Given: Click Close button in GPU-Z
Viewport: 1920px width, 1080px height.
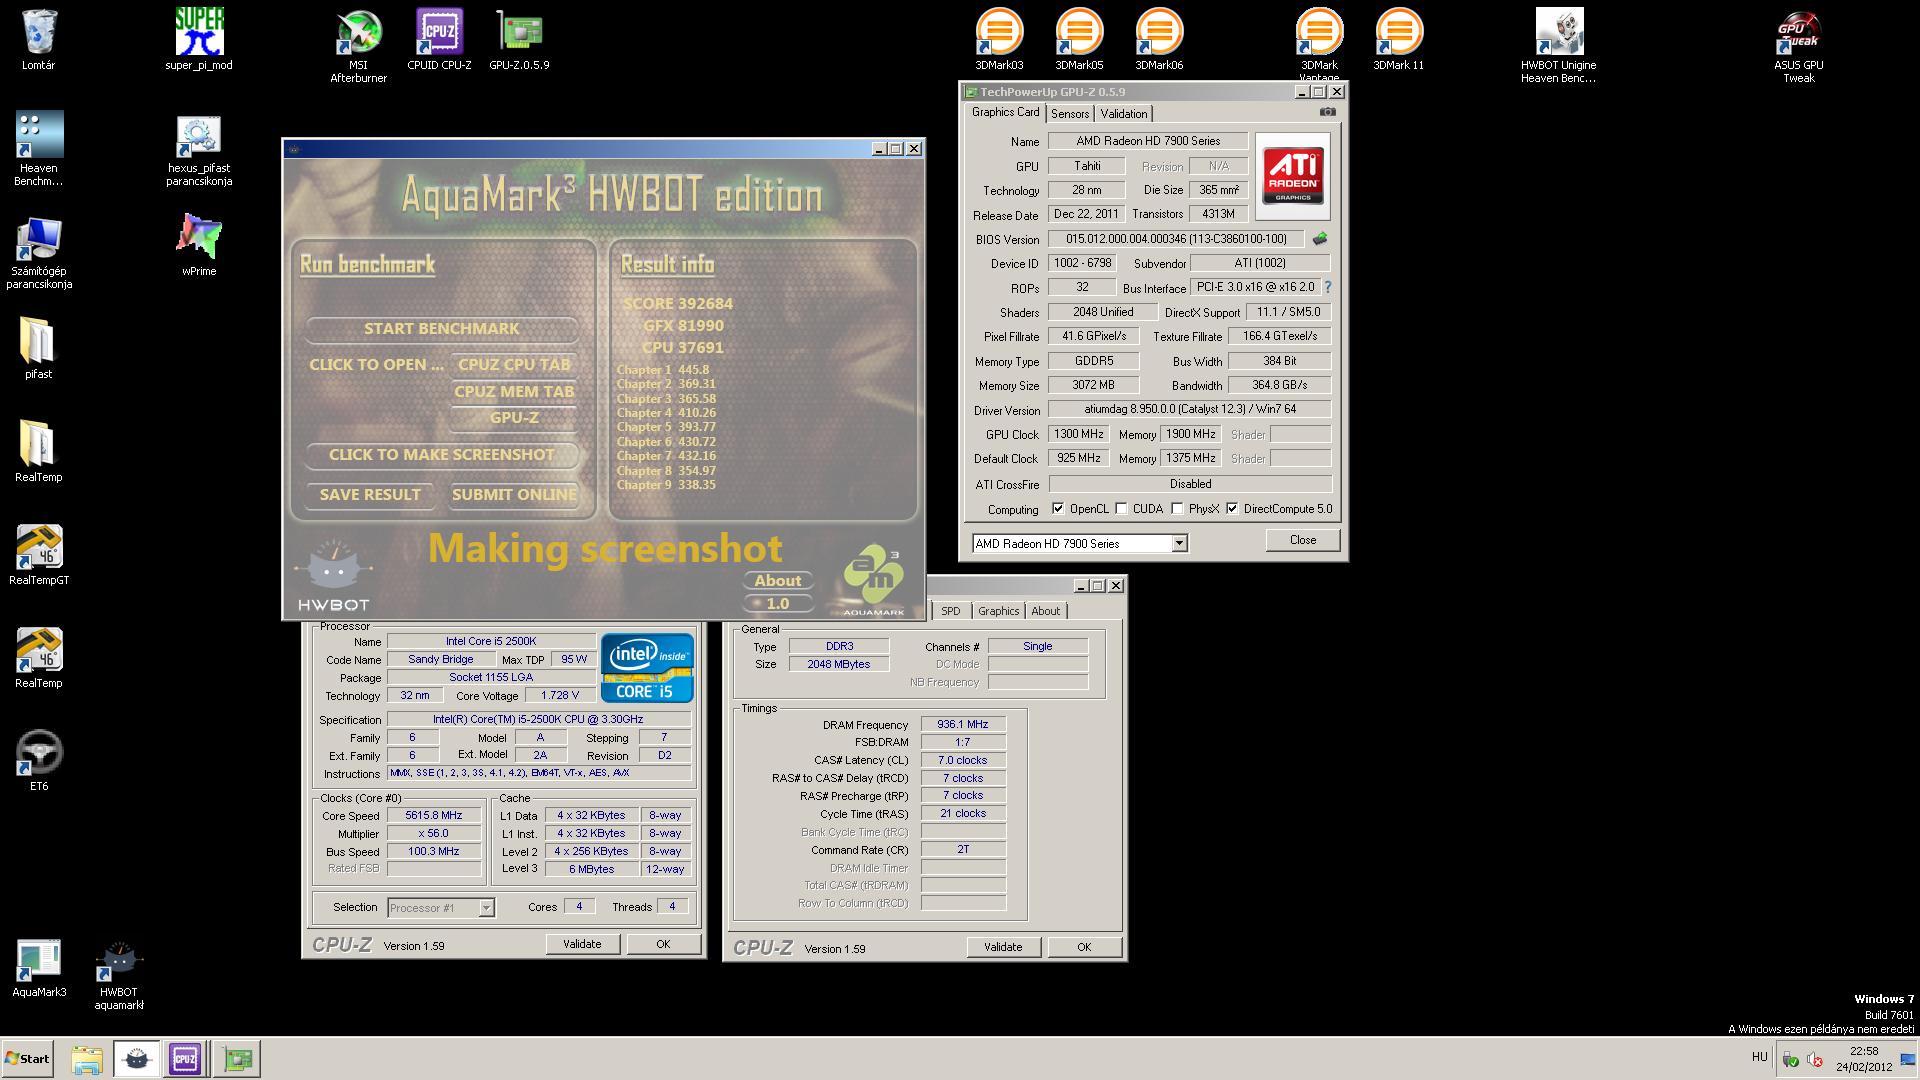Looking at the screenshot, I should pyautogui.click(x=1303, y=540).
